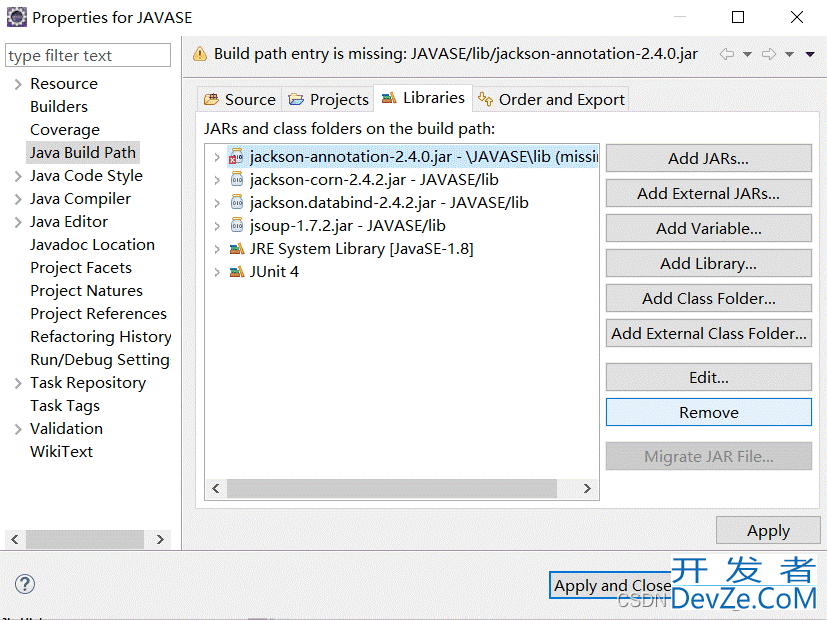Click the sidebar scroll right arrow
This screenshot has width=827, height=620.
tap(160, 539)
